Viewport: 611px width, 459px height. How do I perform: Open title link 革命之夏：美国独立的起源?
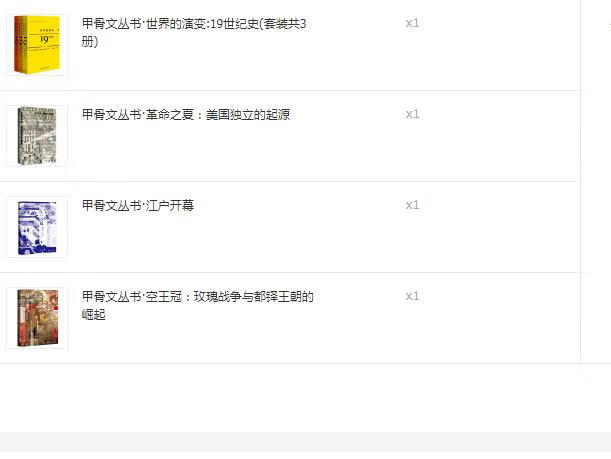186,115
